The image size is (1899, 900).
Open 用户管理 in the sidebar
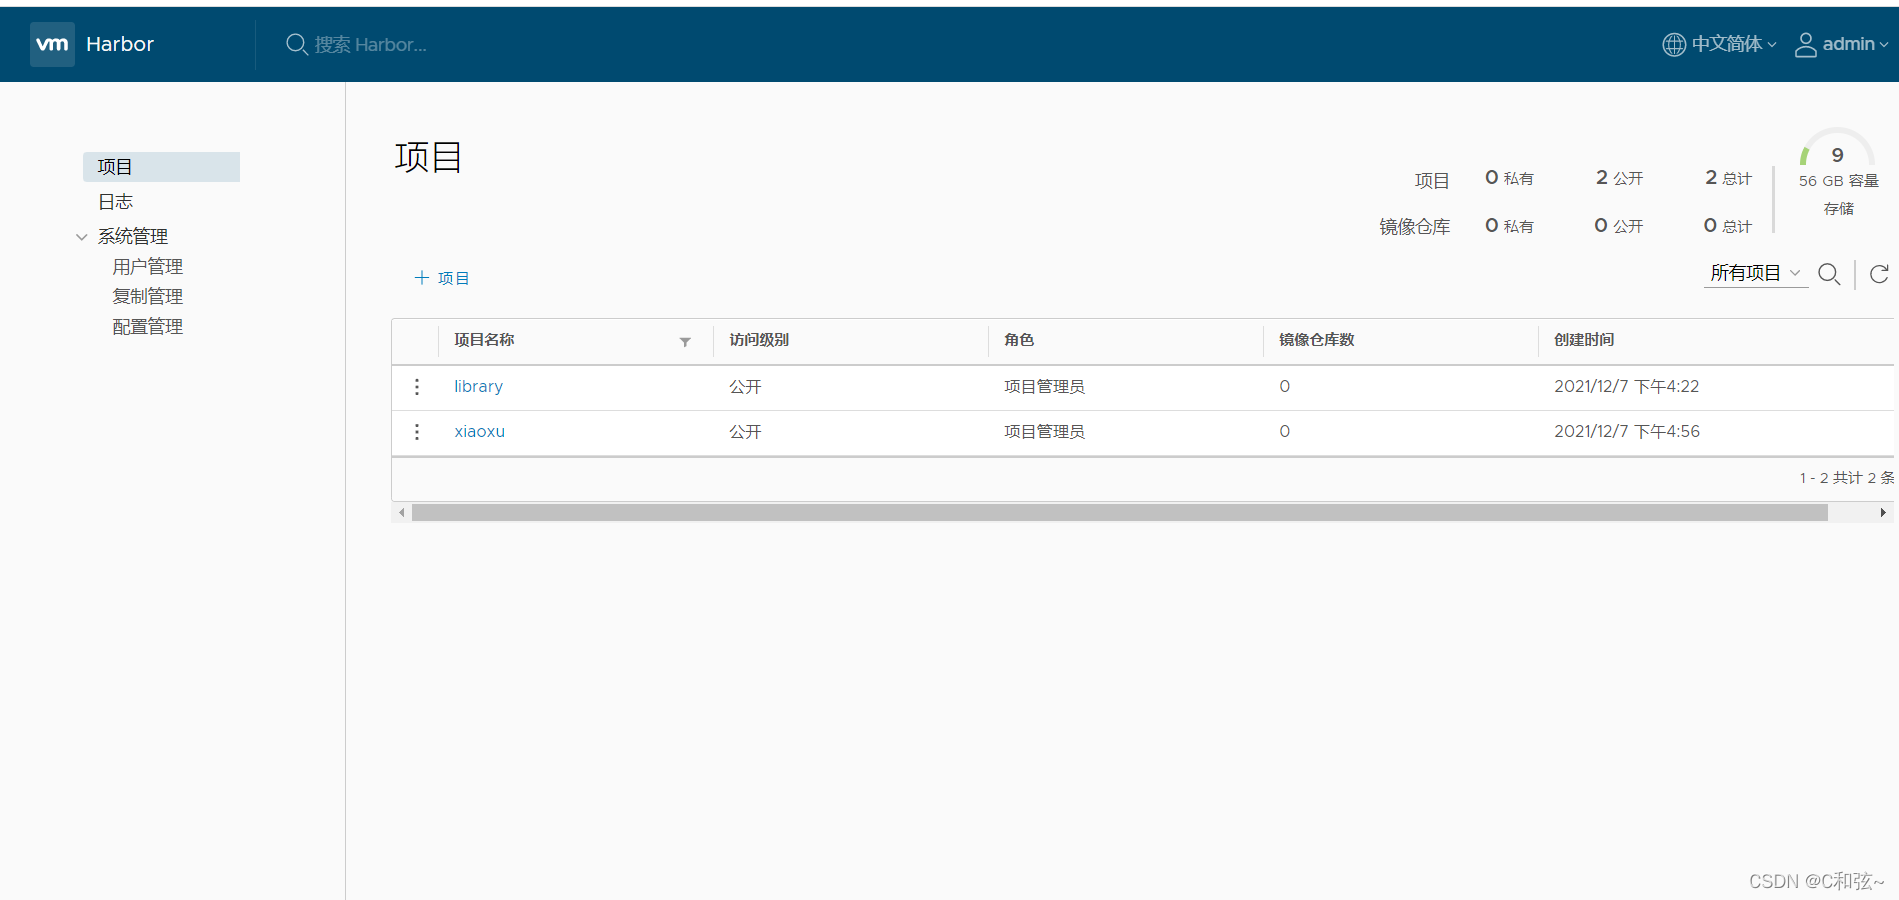(147, 267)
